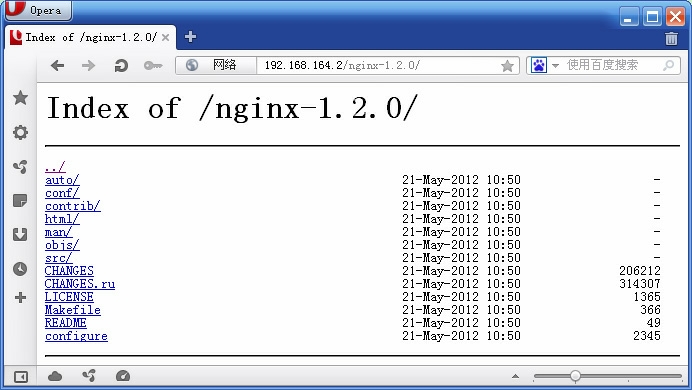Image resolution: width=692 pixels, height=390 pixels.
Task: Click the file size value 1365
Action: pos(647,297)
